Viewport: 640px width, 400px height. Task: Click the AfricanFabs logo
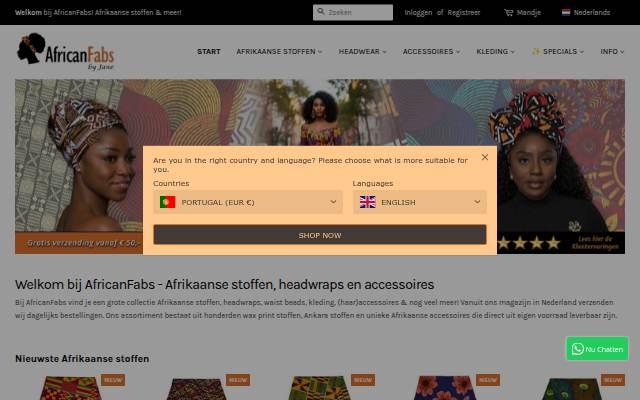coord(66,51)
